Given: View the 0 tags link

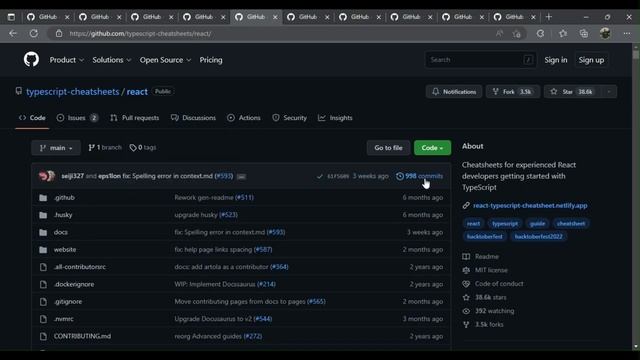Looking at the screenshot, I should tap(143, 147).
